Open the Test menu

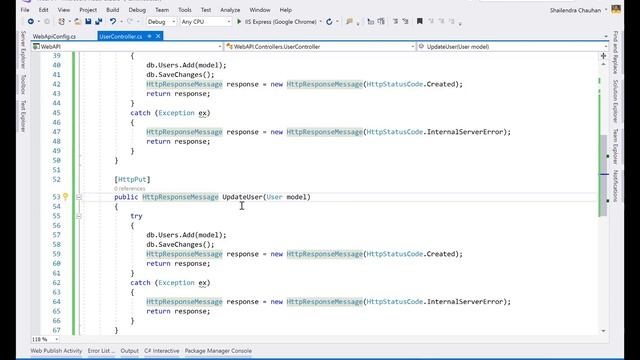click(x=206, y=10)
